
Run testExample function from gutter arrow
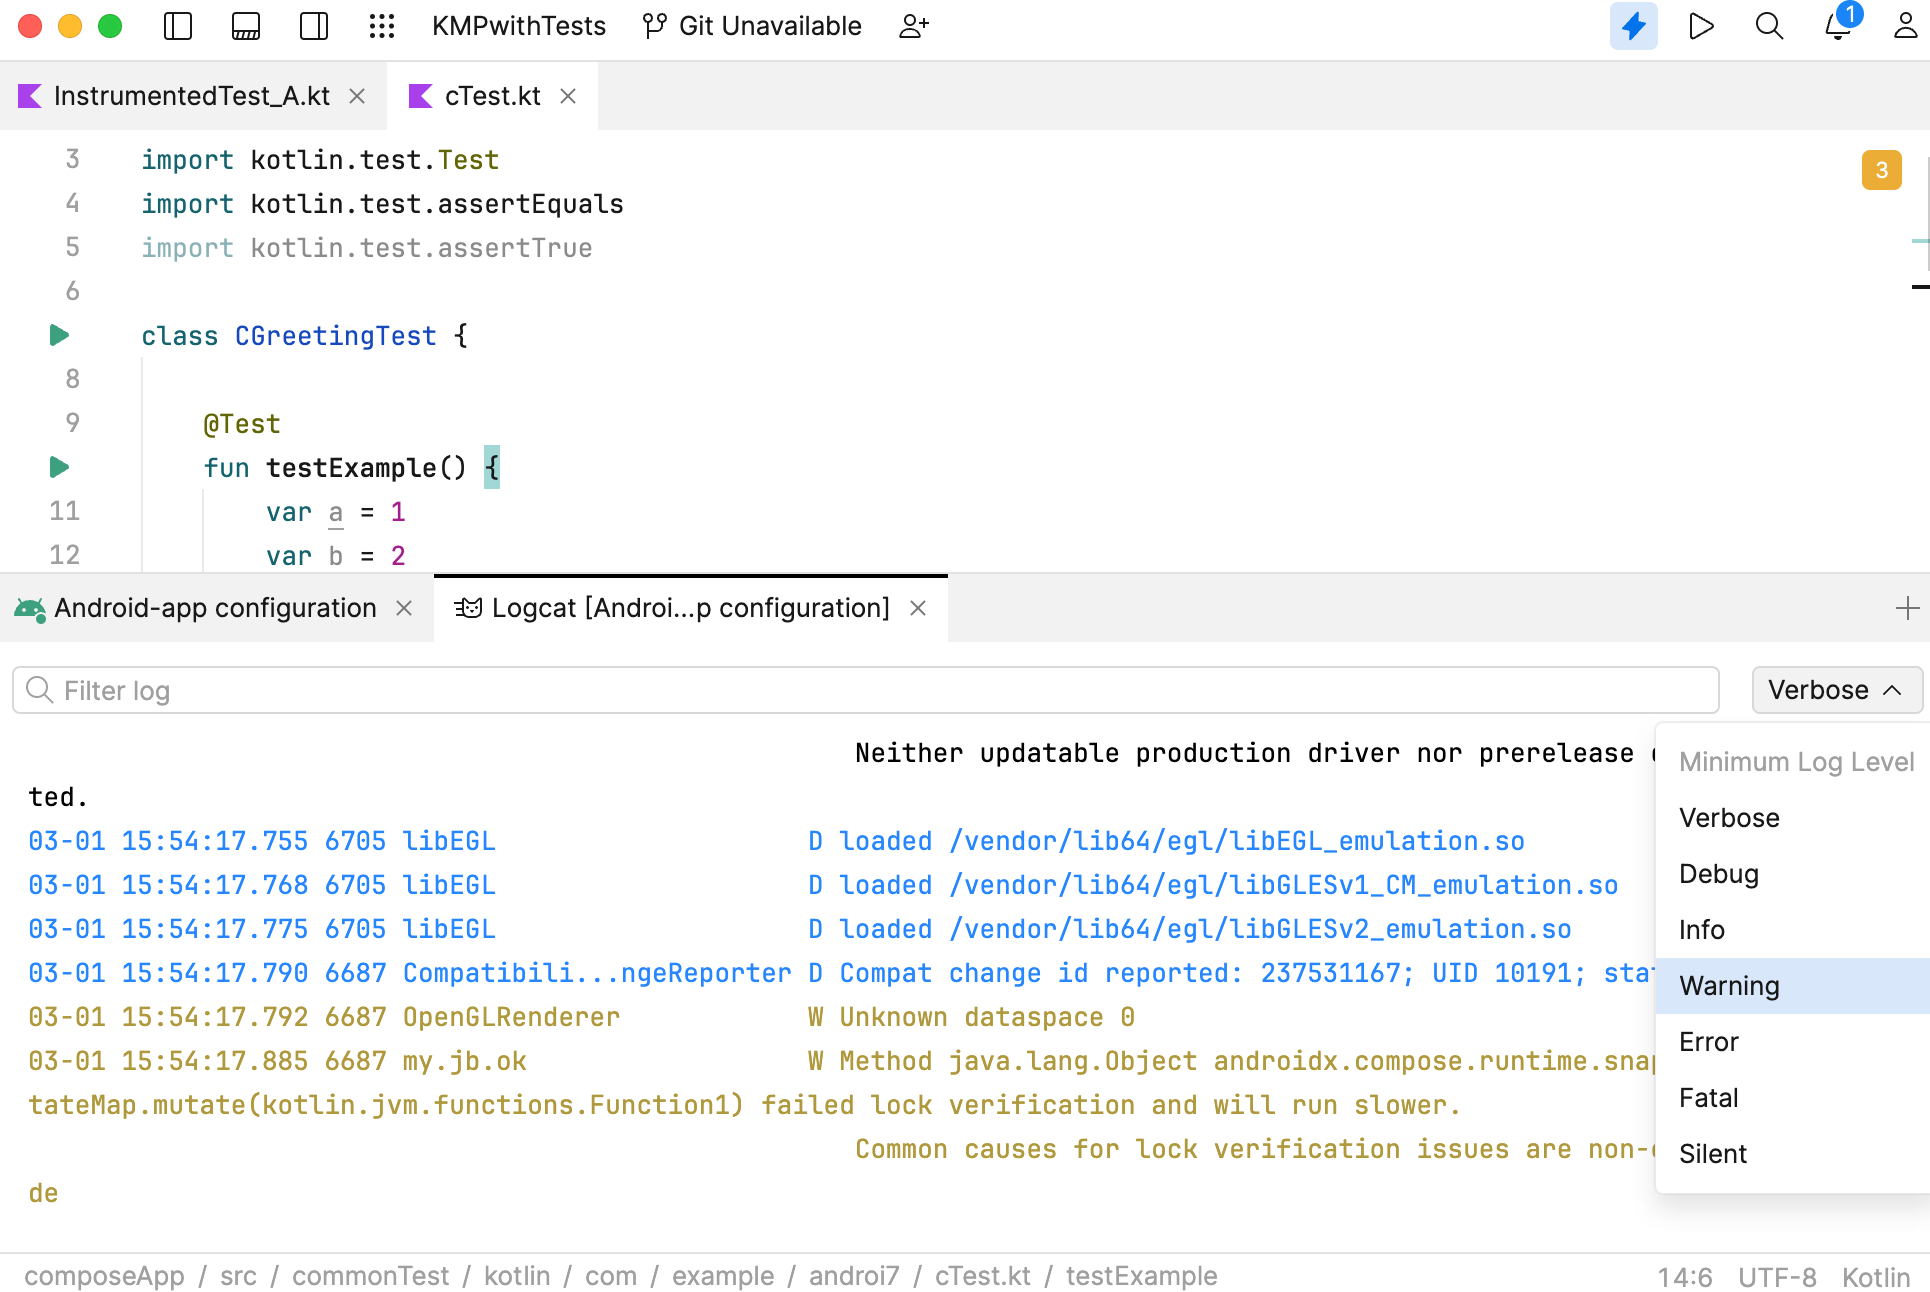[x=59, y=467]
